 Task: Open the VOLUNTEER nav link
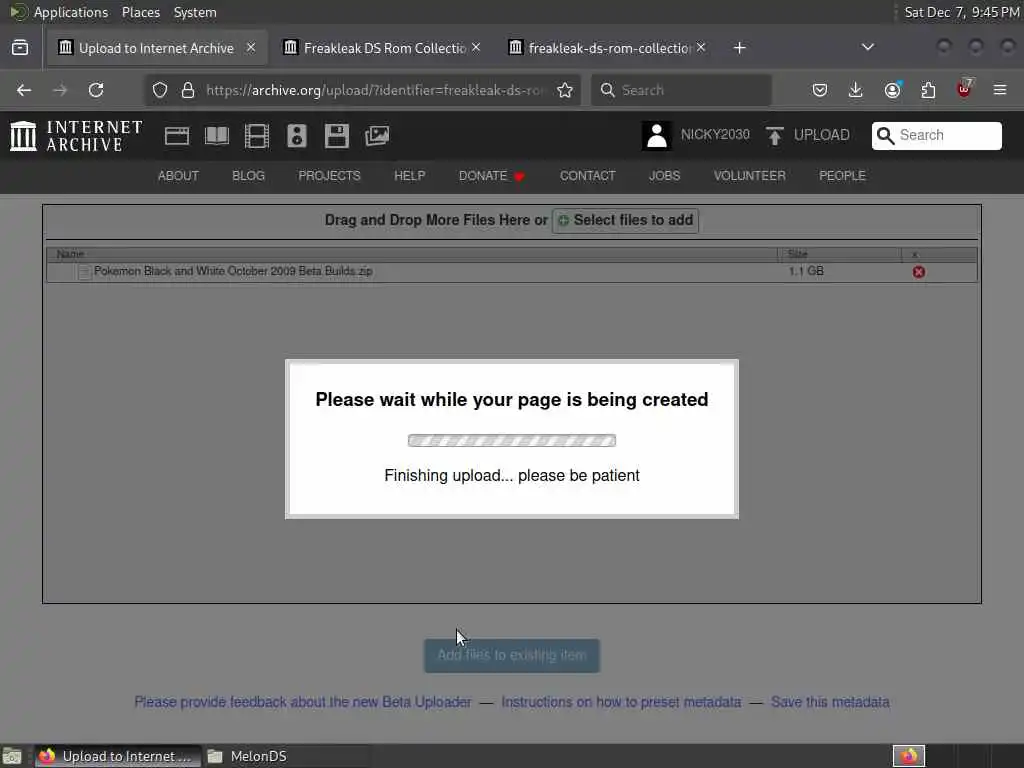pyautogui.click(x=749, y=176)
